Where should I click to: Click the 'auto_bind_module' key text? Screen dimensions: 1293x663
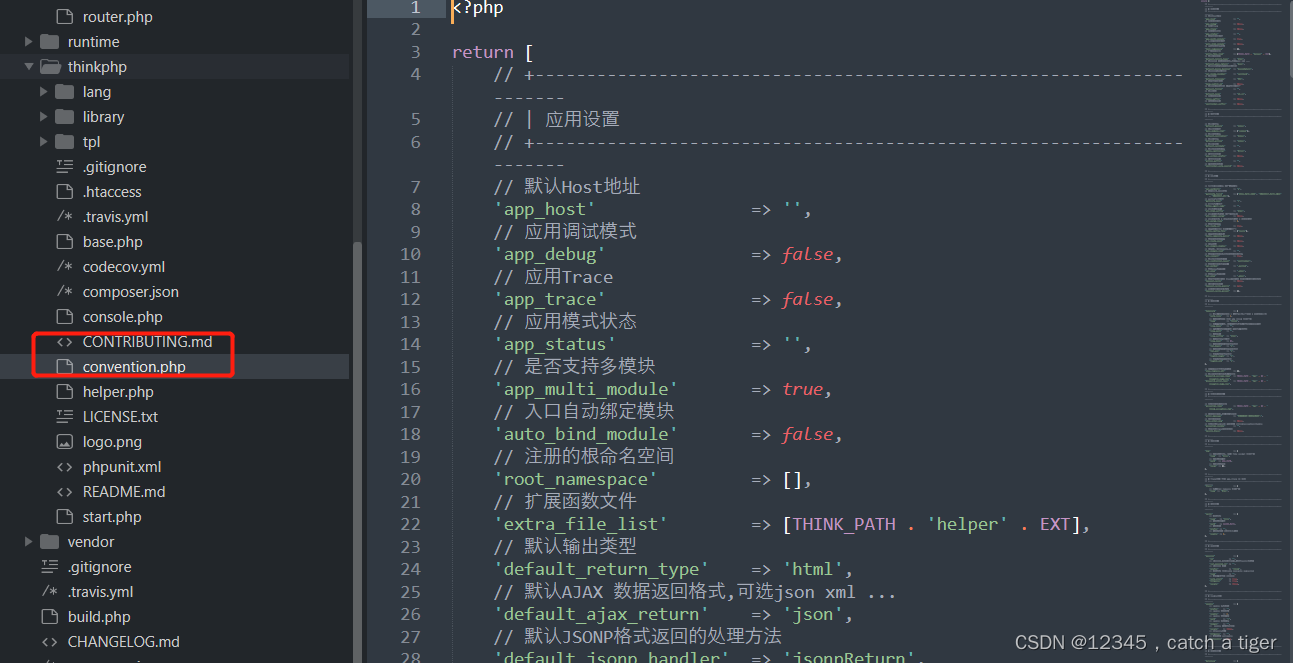point(586,435)
